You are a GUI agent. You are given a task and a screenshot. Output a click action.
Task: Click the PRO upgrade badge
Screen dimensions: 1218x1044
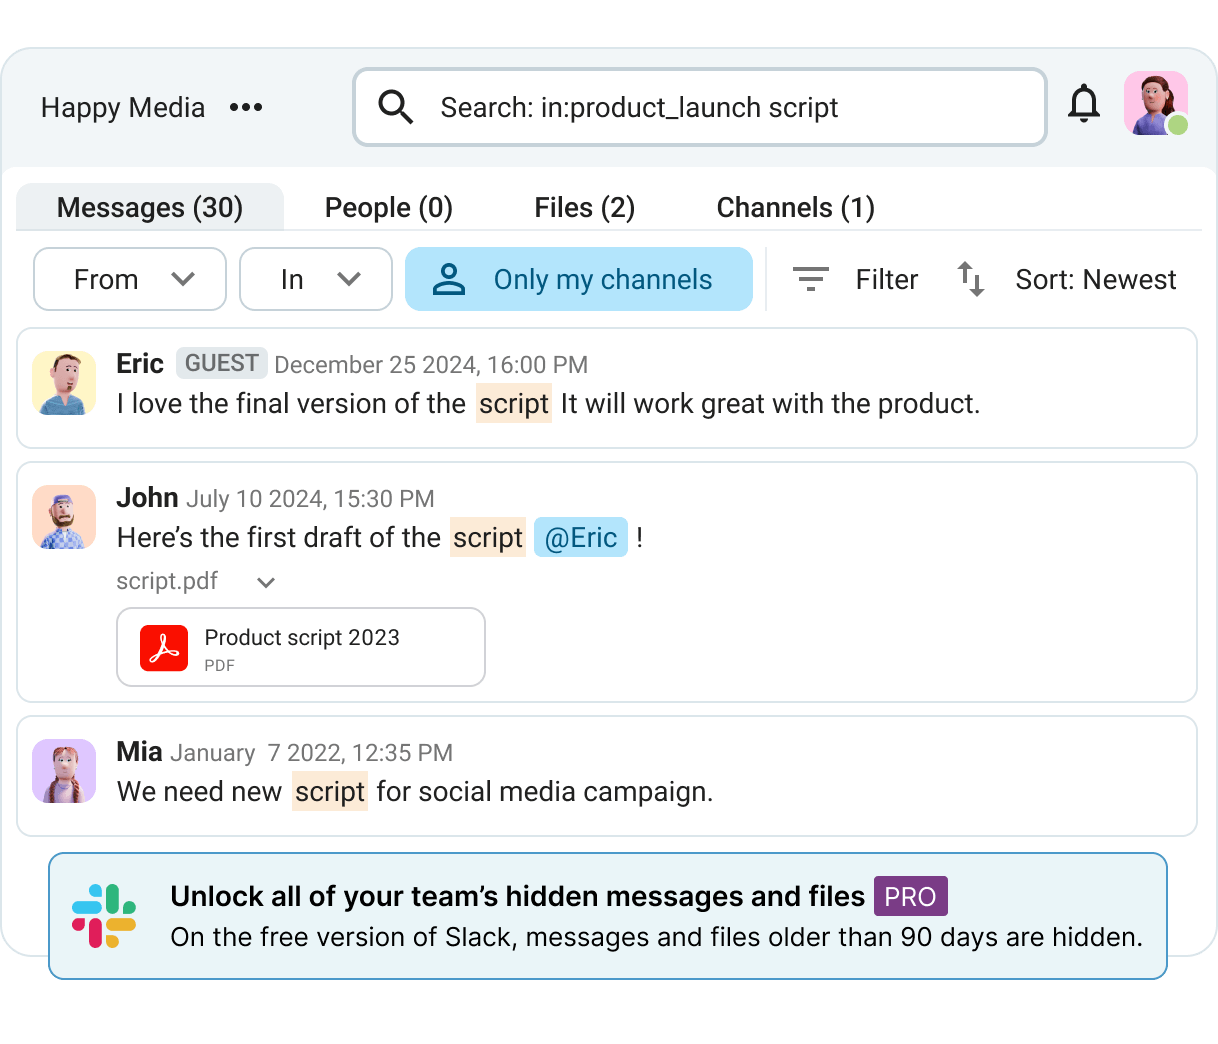(910, 896)
